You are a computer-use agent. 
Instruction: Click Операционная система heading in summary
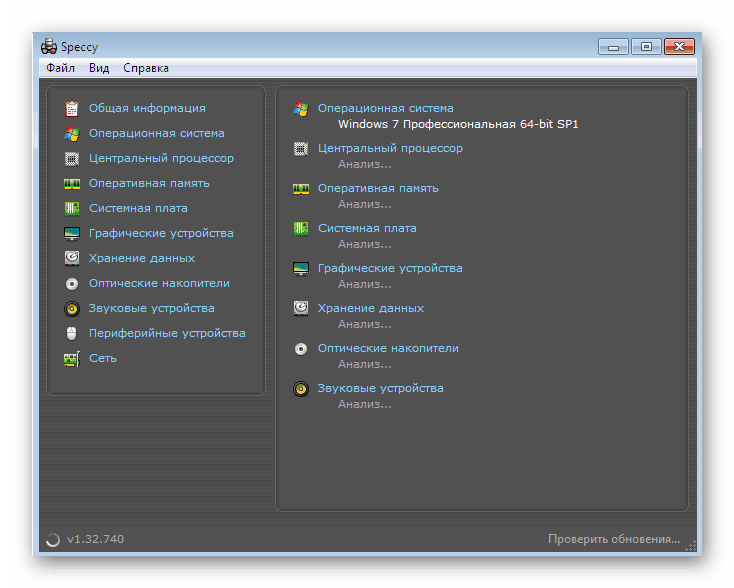point(385,108)
